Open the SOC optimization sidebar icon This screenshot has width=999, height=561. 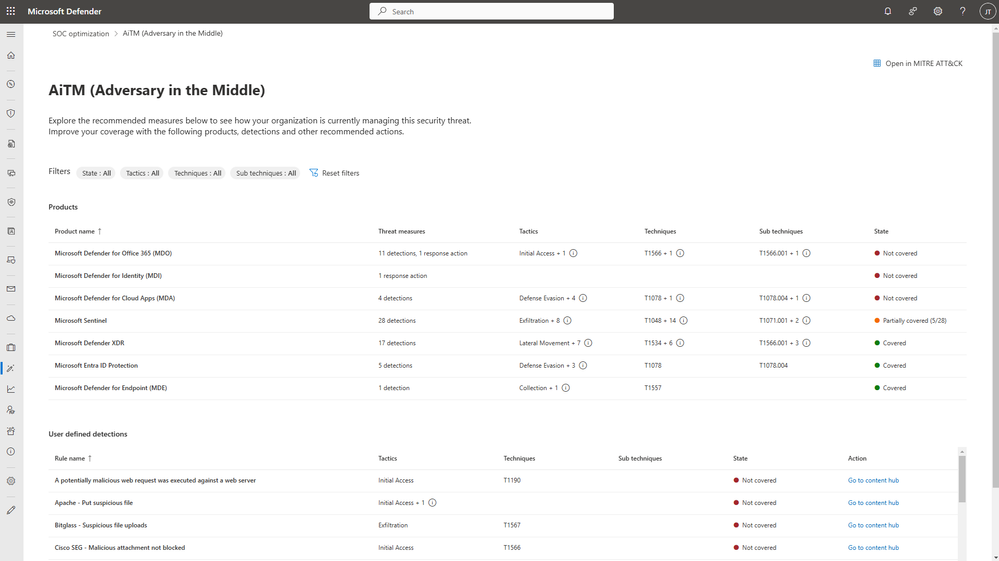tap(11, 368)
